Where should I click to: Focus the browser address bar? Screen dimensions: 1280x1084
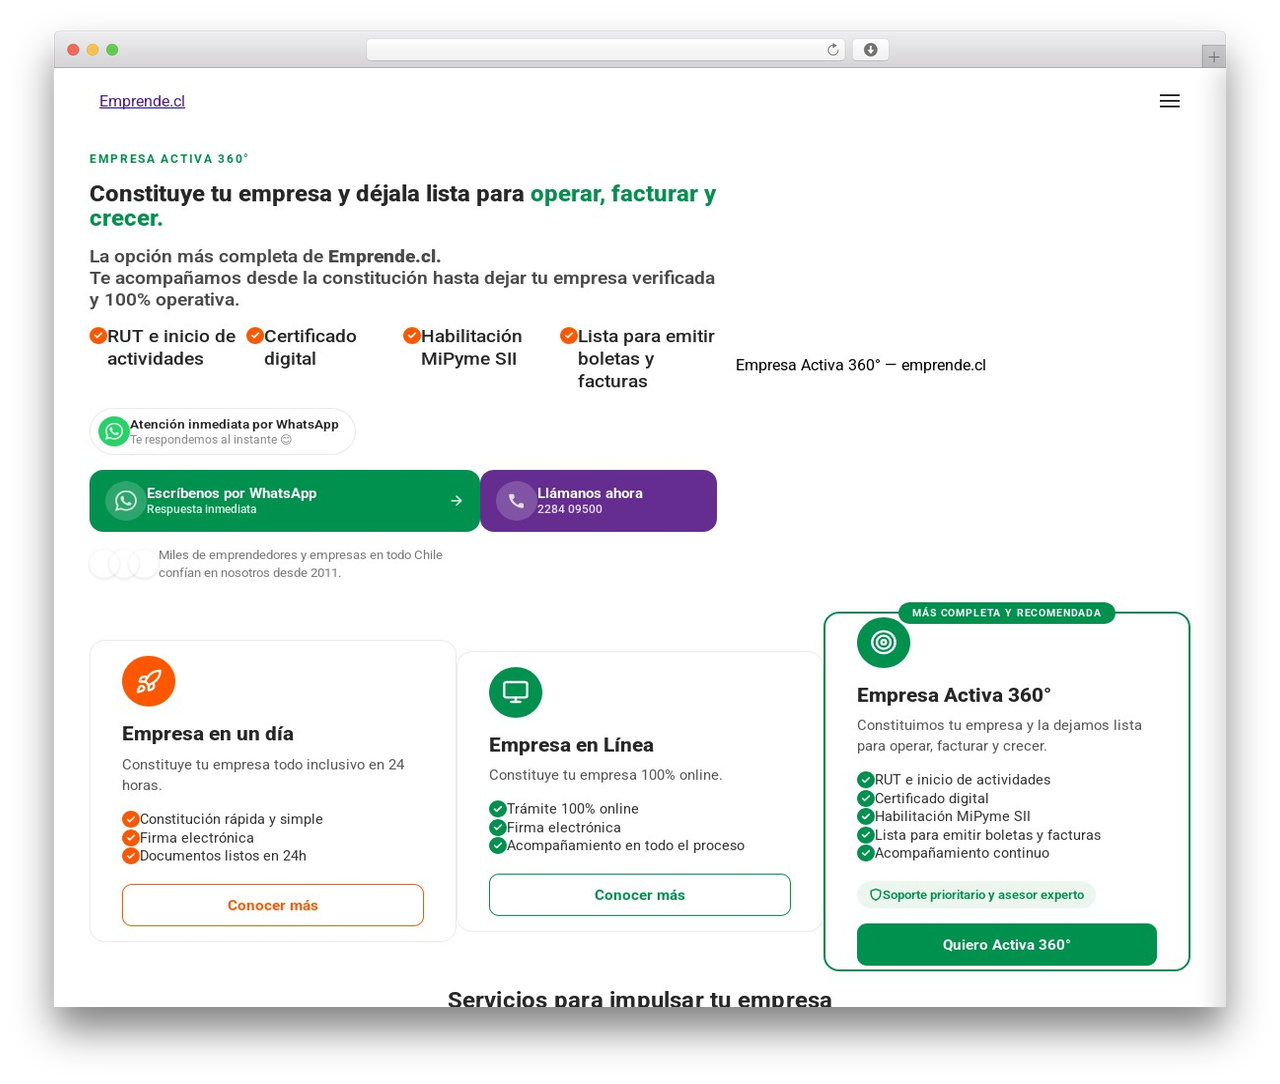605,50
